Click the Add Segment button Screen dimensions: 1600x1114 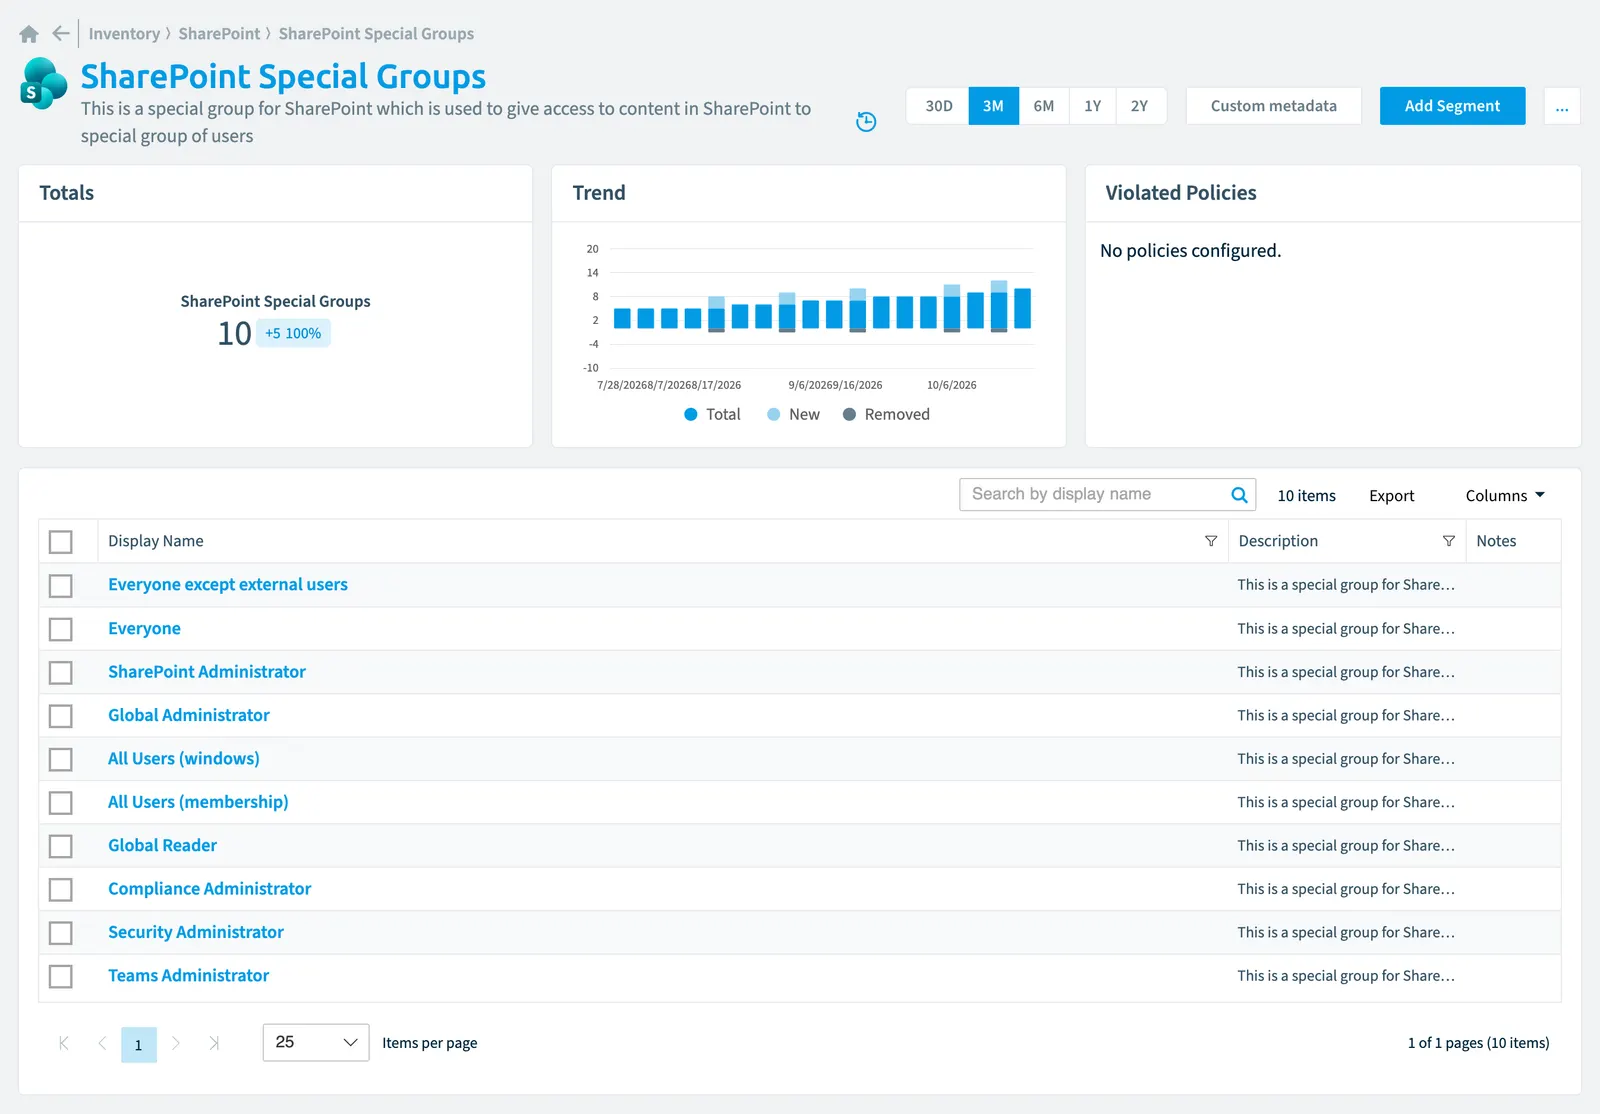tap(1452, 106)
